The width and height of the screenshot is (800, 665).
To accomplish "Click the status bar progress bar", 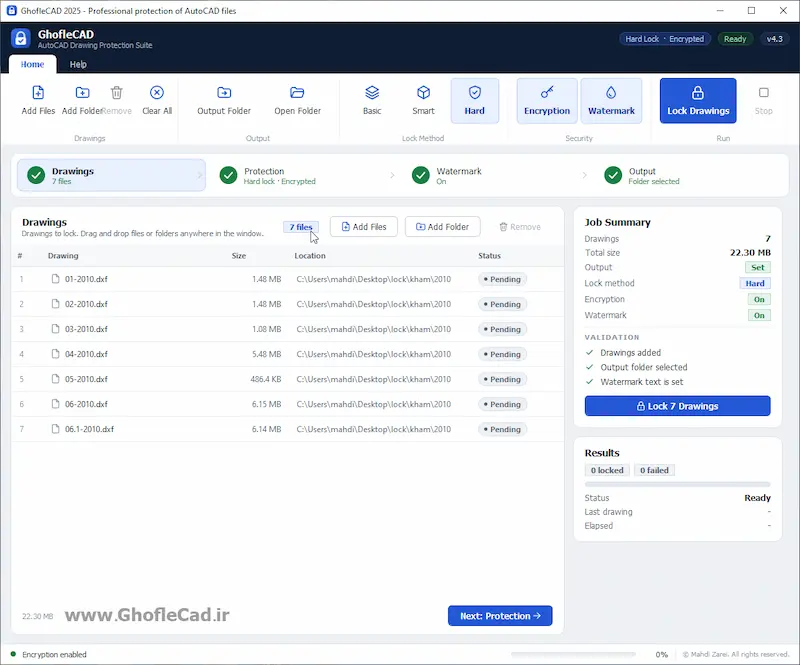I will click(x=573, y=654).
